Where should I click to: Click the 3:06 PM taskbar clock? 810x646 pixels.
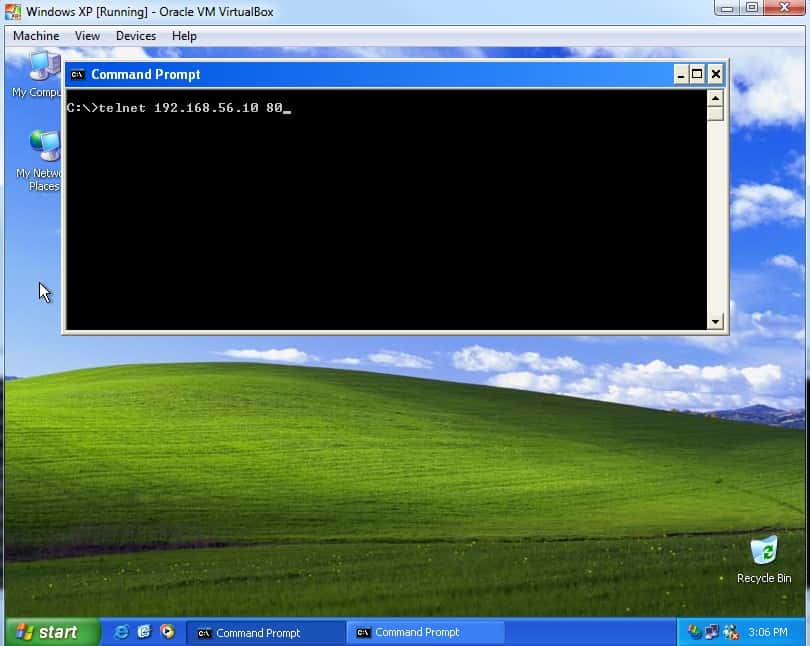(768, 632)
